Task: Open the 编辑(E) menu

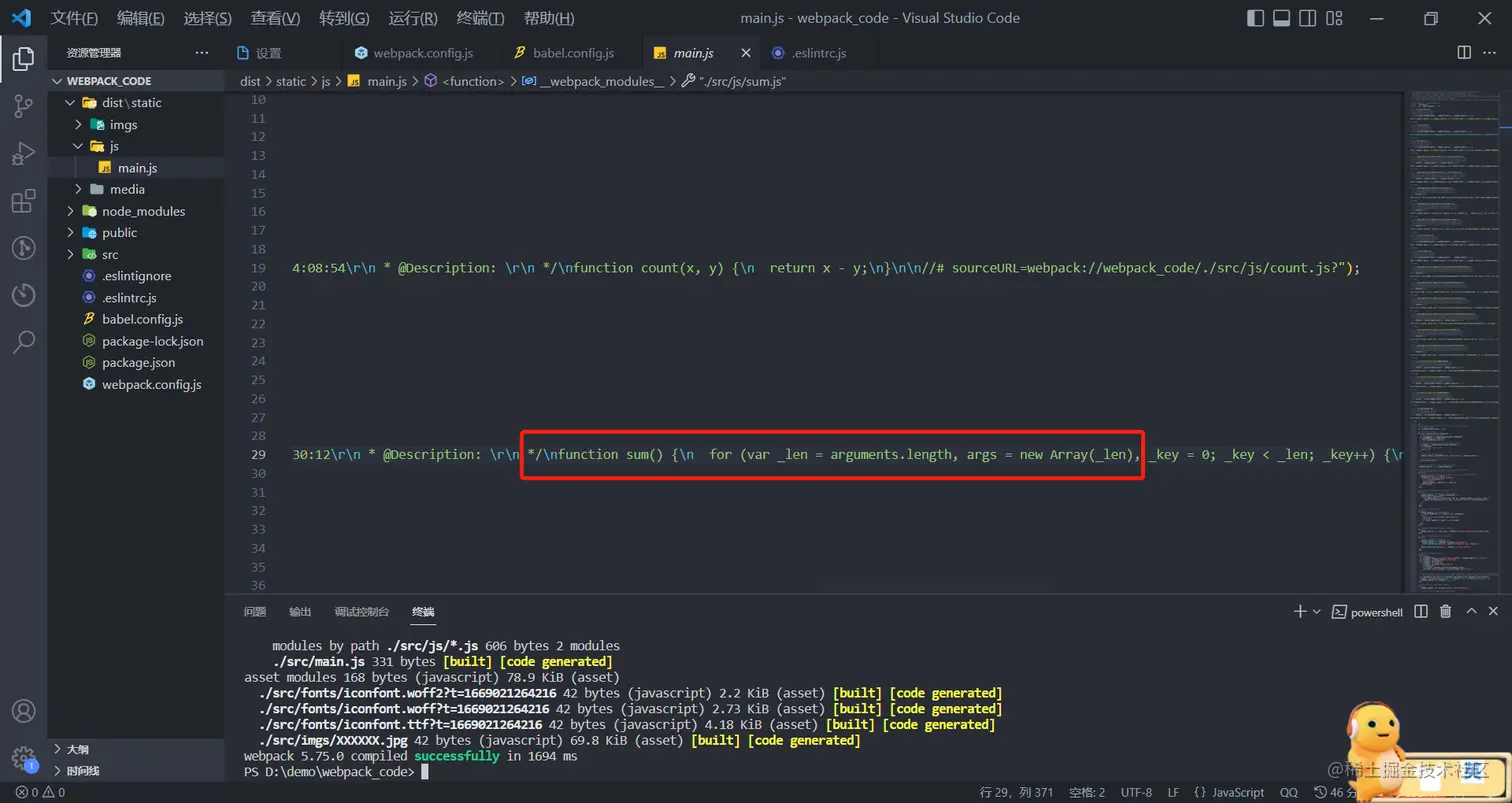Action: click(x=141, y=18)
